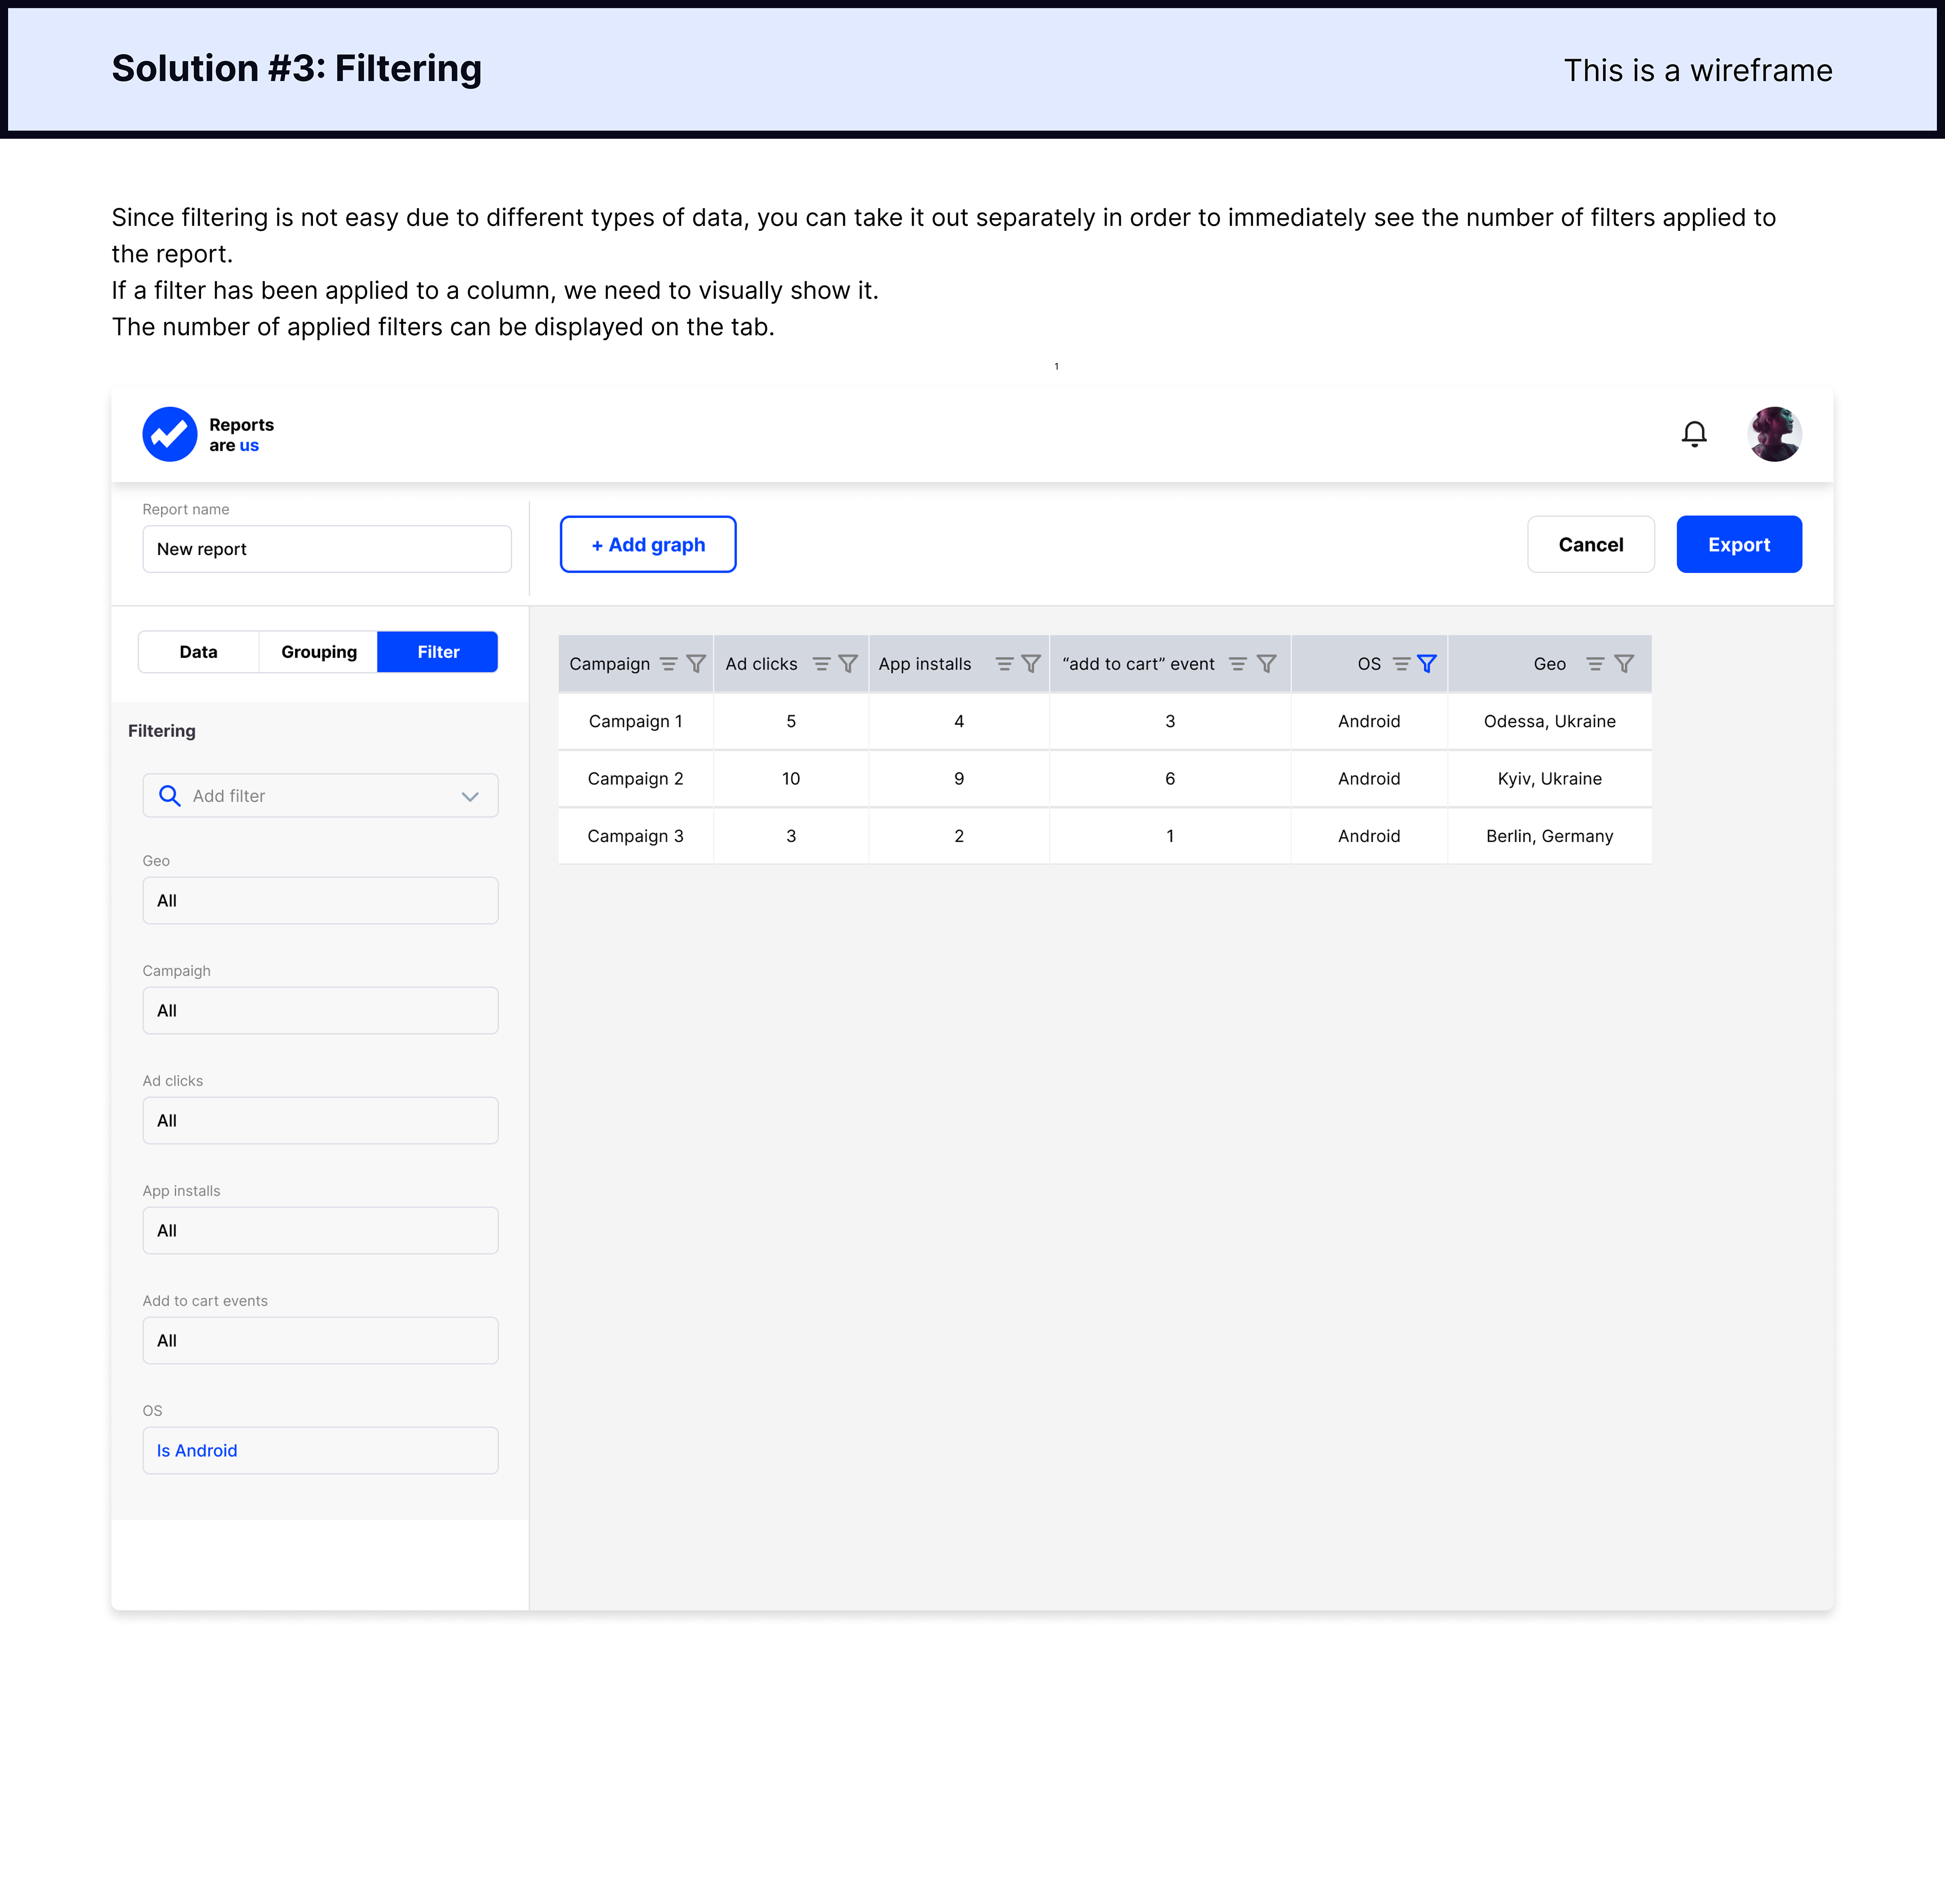Image resolution: width=1945 pixels, height=1904 pixels.
Task: Open the App installs filter field
Action: tap(320, 1231)
